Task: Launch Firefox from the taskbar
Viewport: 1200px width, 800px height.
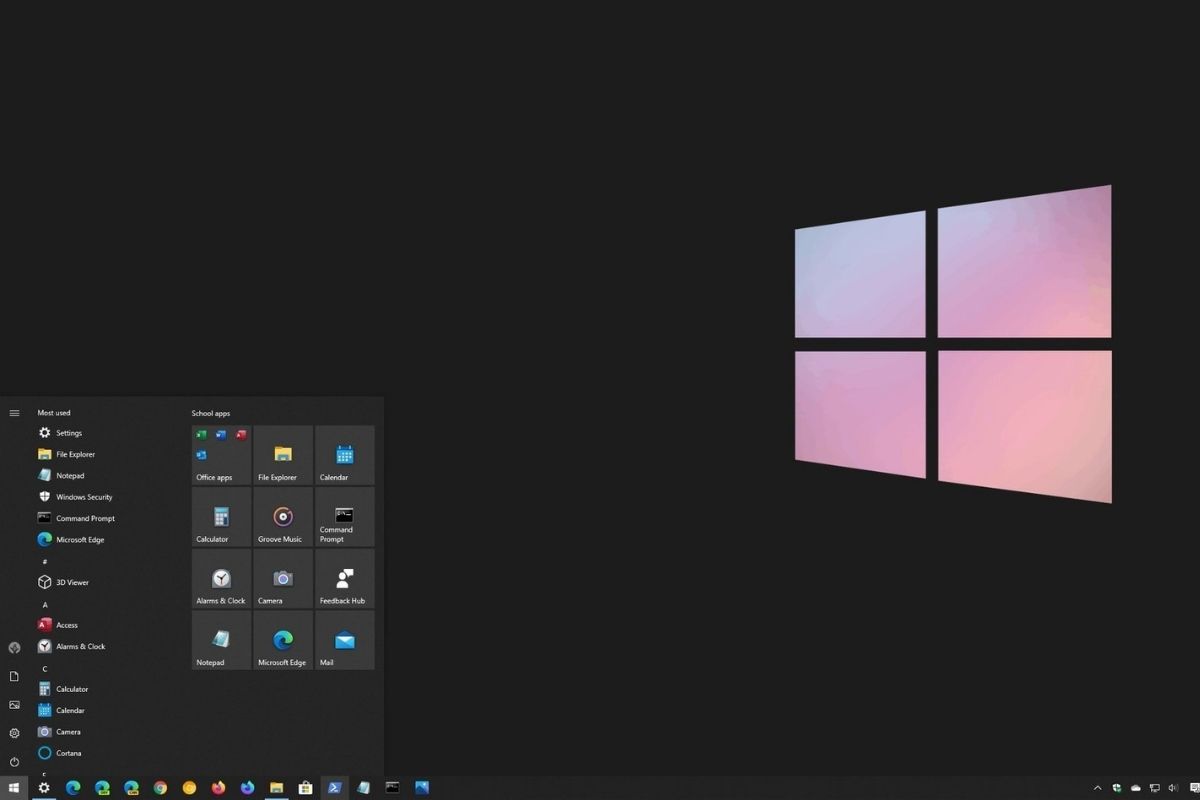Action: 218,788
